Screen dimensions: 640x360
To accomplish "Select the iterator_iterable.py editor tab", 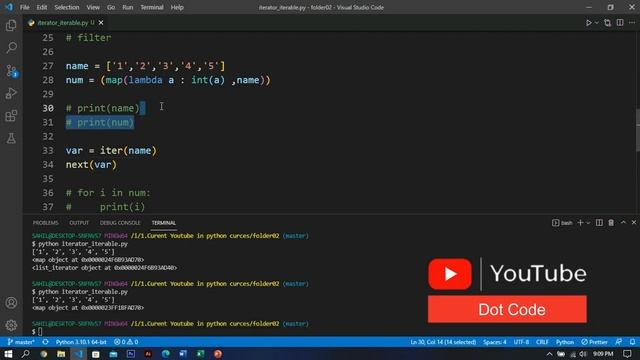I will click(66, 23).
